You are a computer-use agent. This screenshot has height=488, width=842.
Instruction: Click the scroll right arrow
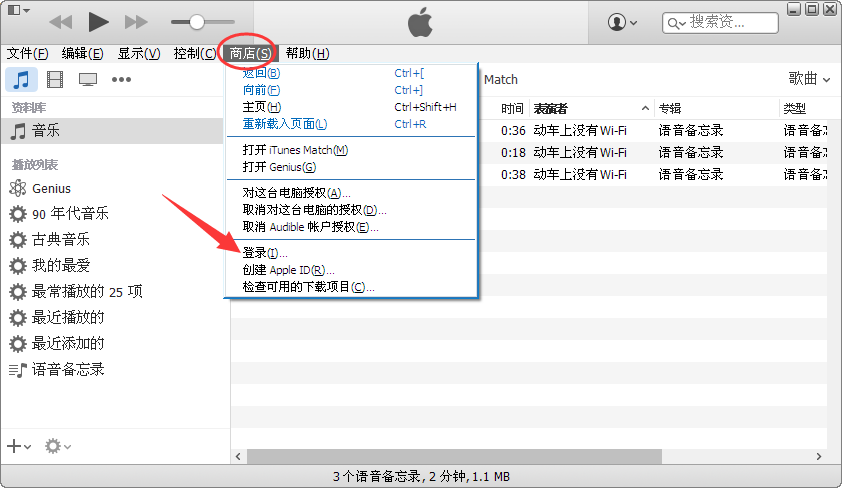(819, 456)
